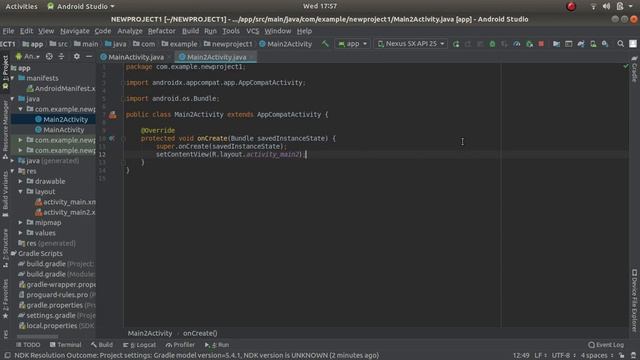Open the AVD Manager icon
The width and height of the screenshot is (640, 360).
593,44
